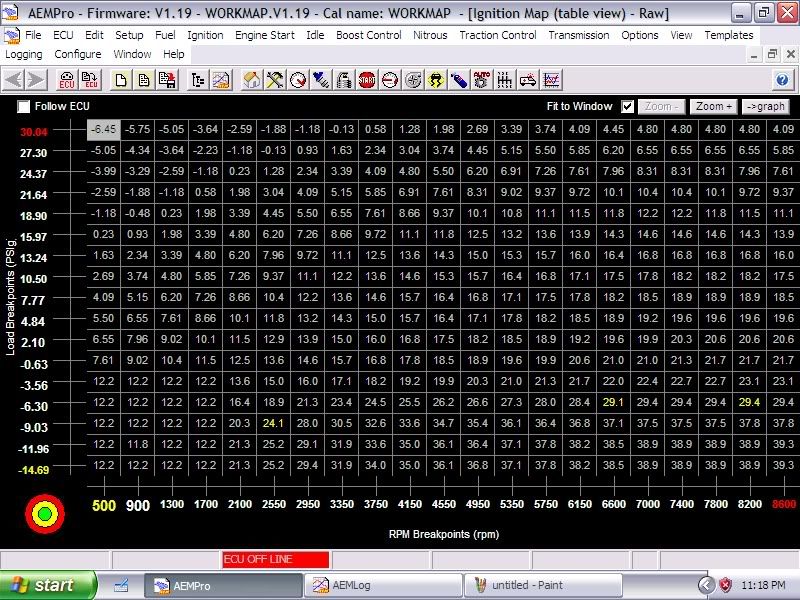Open the AUTO gear transmission icon
This screenshot has width=800, height=600.
(x=482, y=80)
